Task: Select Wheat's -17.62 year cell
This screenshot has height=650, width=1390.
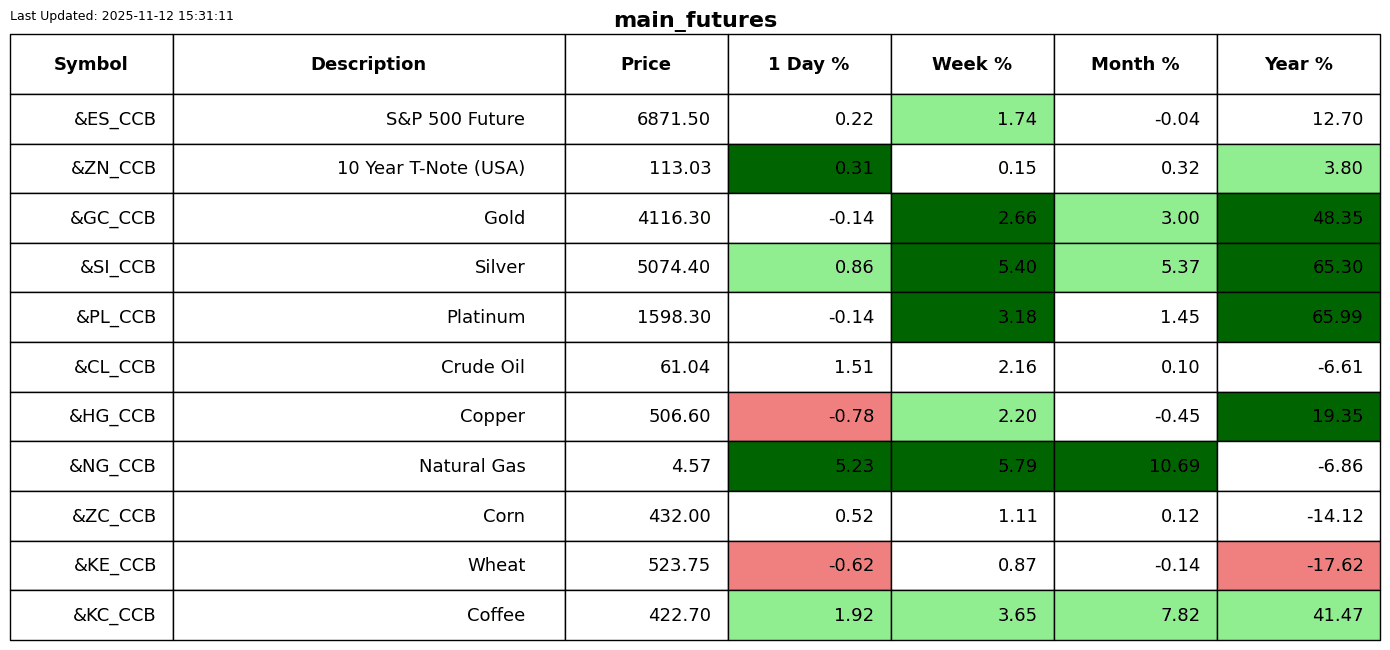Action: (1298, 565)
